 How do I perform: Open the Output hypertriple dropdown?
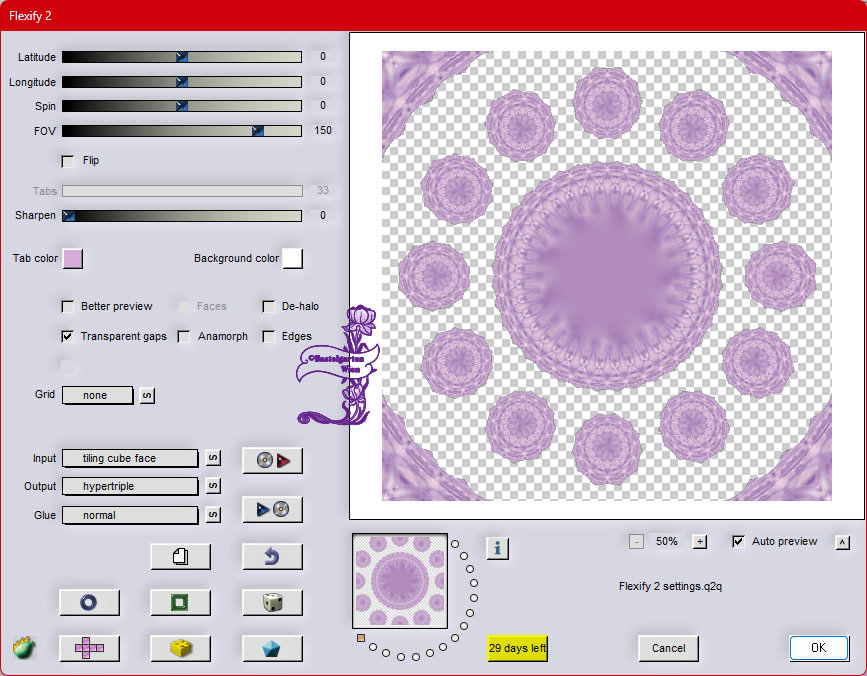[130, 487]
